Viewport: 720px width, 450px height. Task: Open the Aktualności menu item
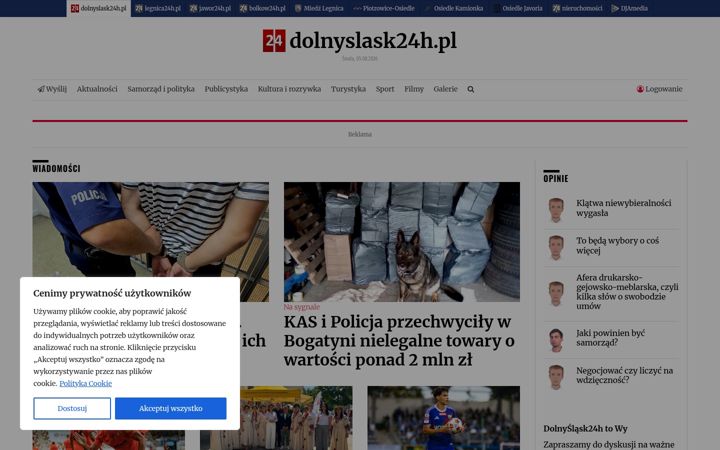(97, 89)
